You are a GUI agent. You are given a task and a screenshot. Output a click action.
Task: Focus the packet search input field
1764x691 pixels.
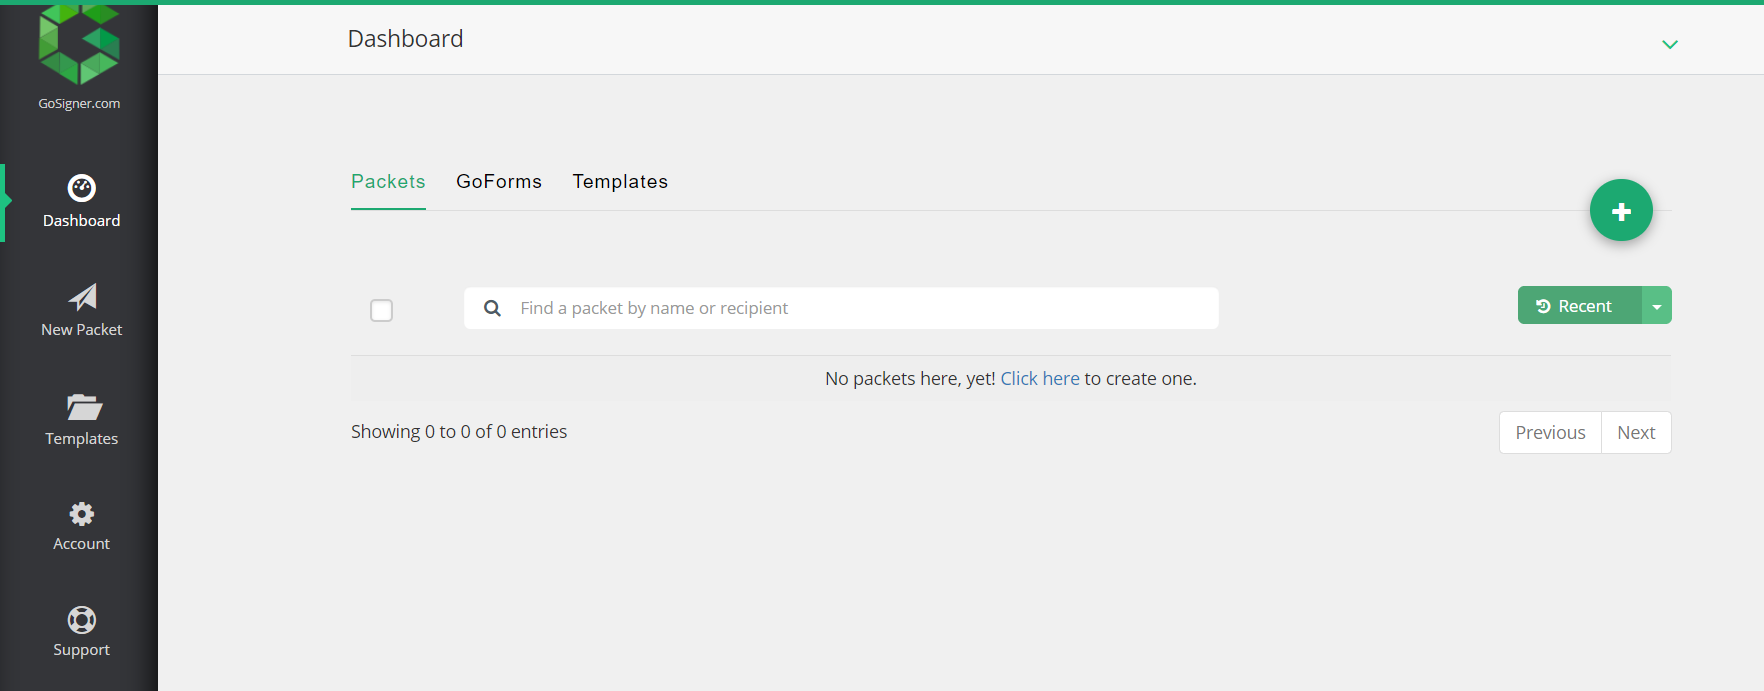tap(860, 308)
